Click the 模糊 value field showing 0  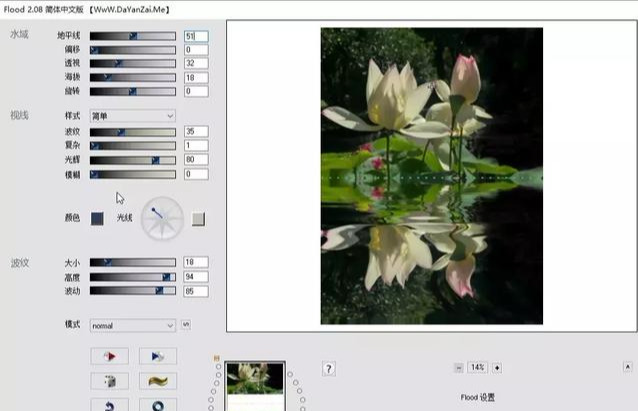[x=196, y=174]
